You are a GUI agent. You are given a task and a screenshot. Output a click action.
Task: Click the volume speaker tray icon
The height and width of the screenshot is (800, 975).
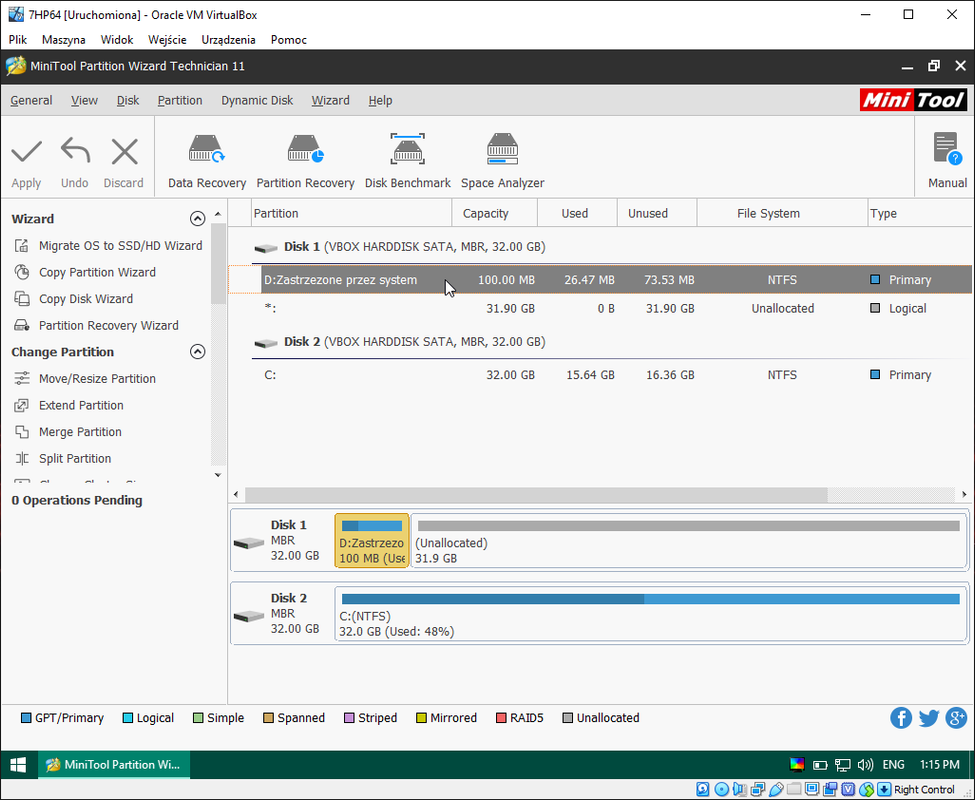click(x=865, y=765)
